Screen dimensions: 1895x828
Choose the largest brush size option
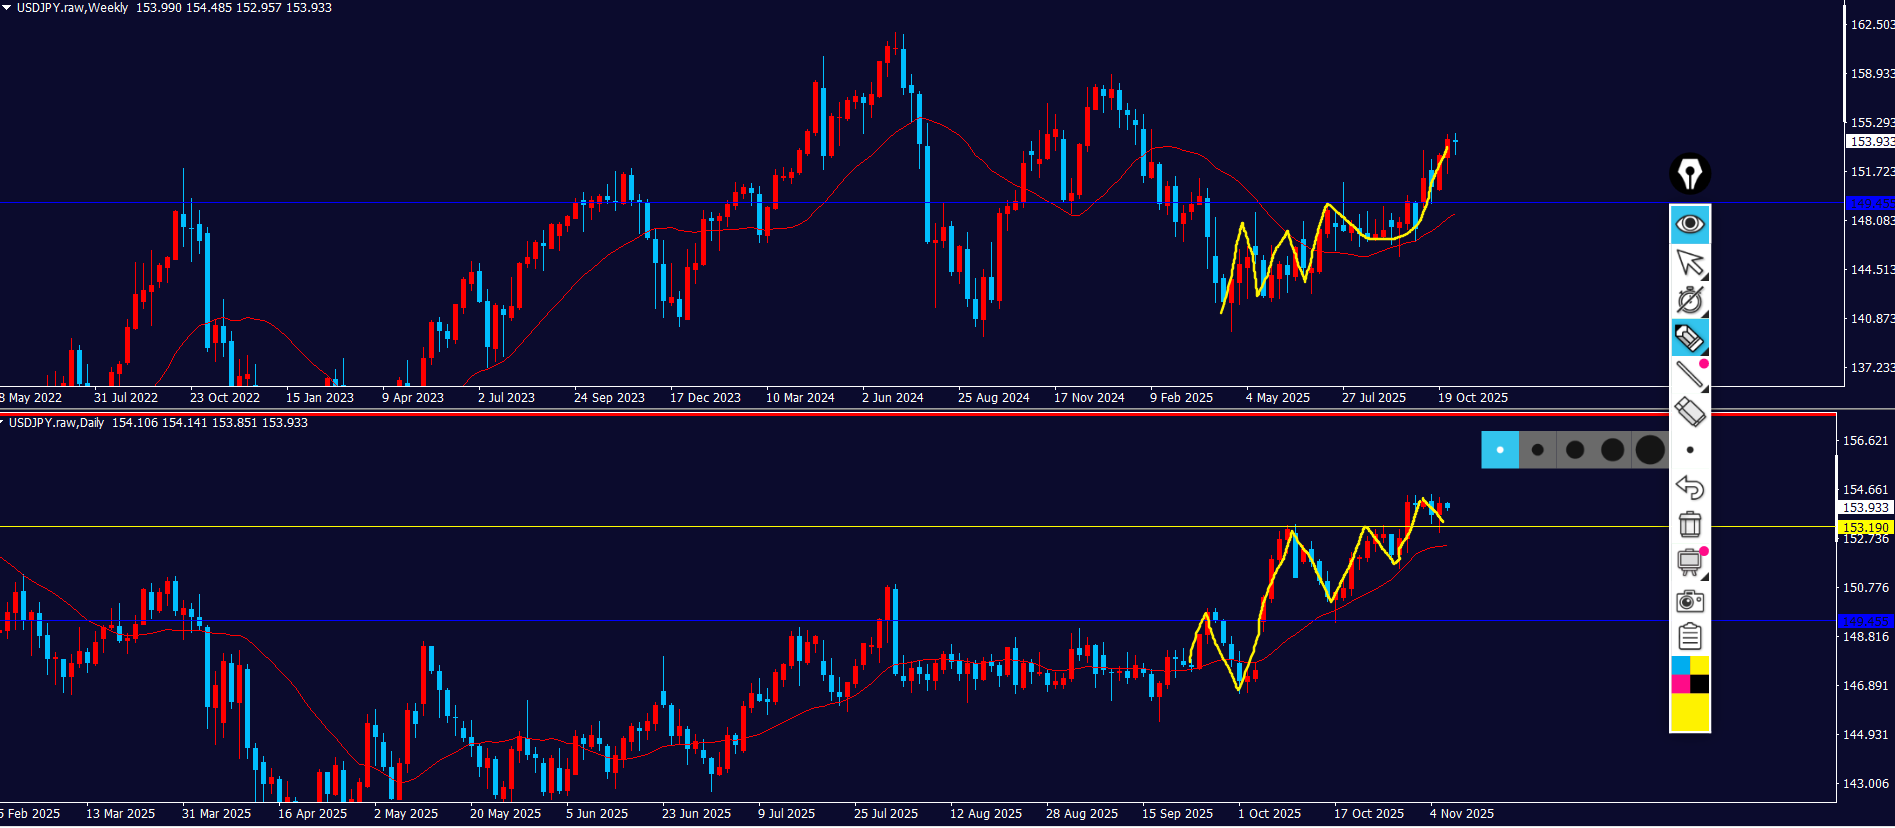(1650, 450)
